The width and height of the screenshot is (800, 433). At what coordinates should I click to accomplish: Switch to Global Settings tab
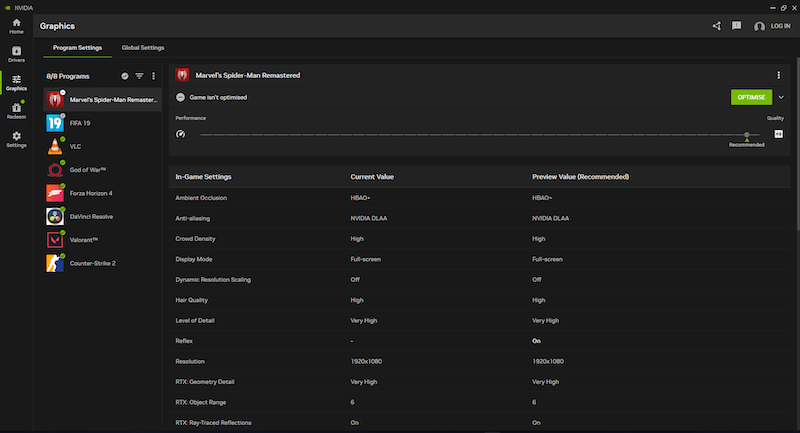(143, 48)
